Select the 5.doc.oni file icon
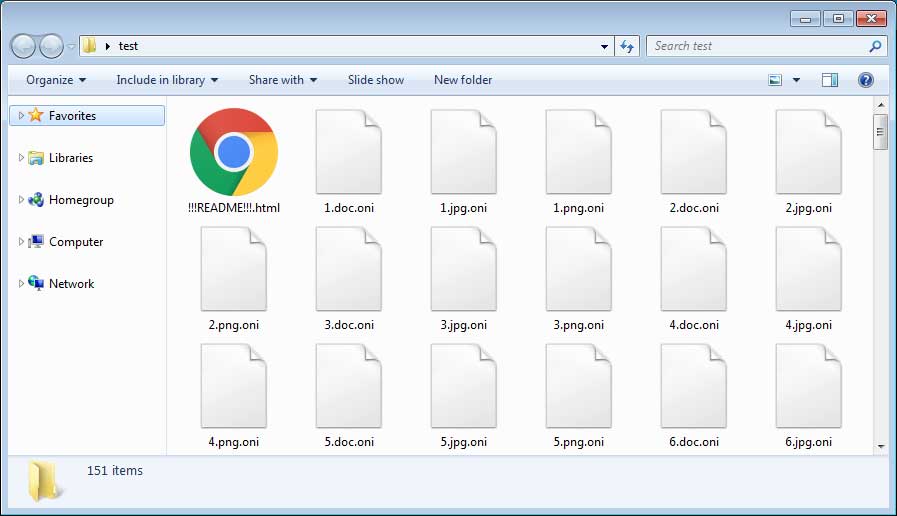Image resolution: width=897 pixels, height=516 pixels. point(349,386)
